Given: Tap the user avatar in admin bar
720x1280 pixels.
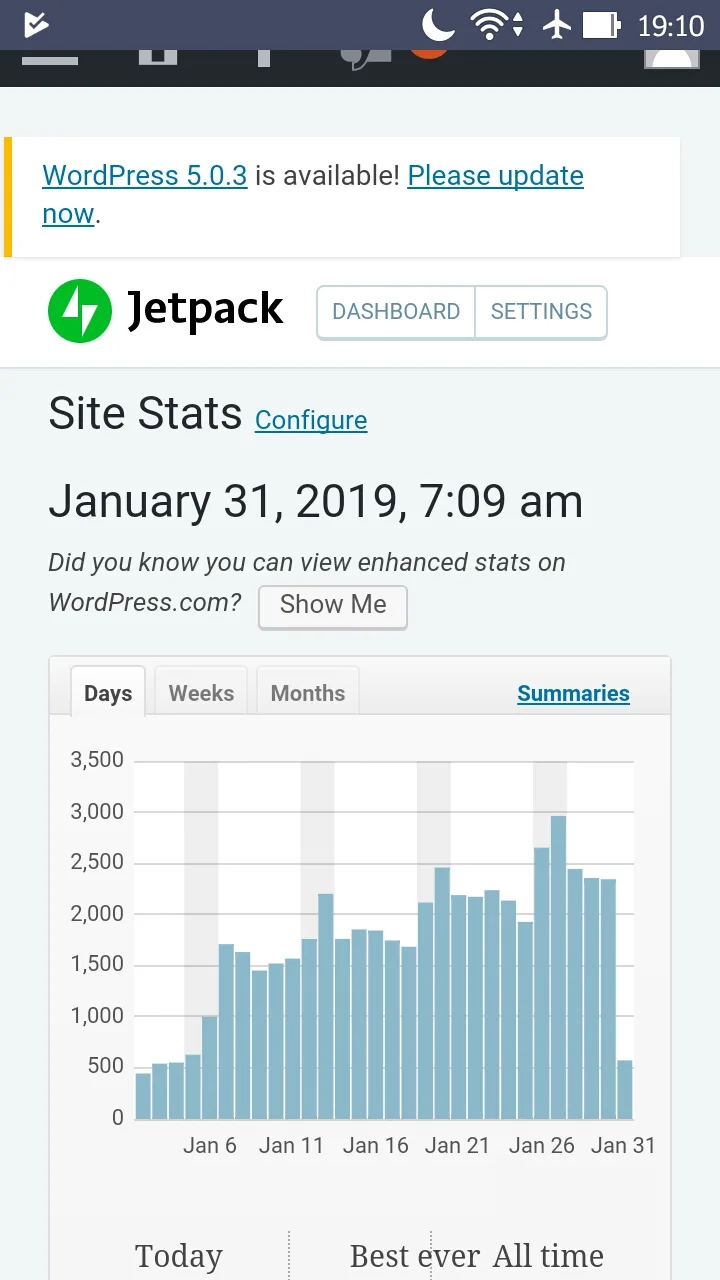Looking at the screenshot, I should click(672, 59).
